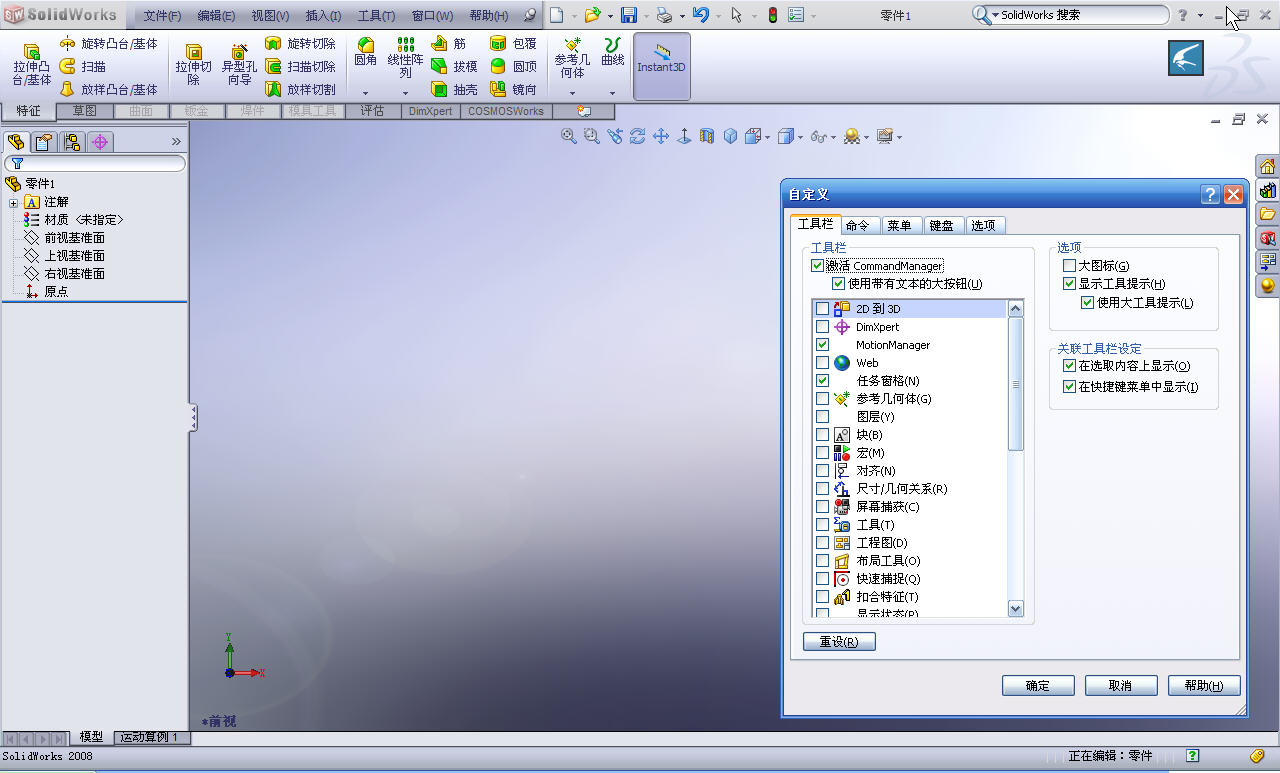Toggle the Instant3D button
This screenshot has height=773, width=1280.
point(662,66)
